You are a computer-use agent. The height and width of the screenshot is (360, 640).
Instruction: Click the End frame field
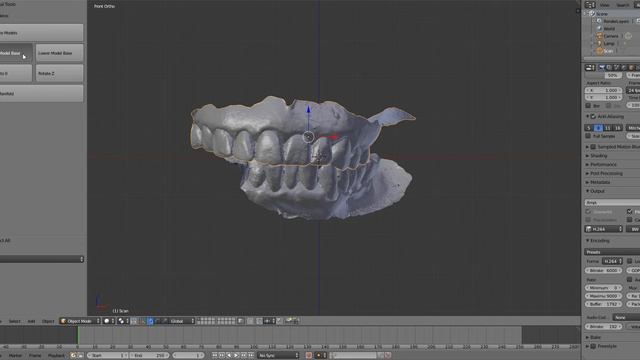pos(149,356)
